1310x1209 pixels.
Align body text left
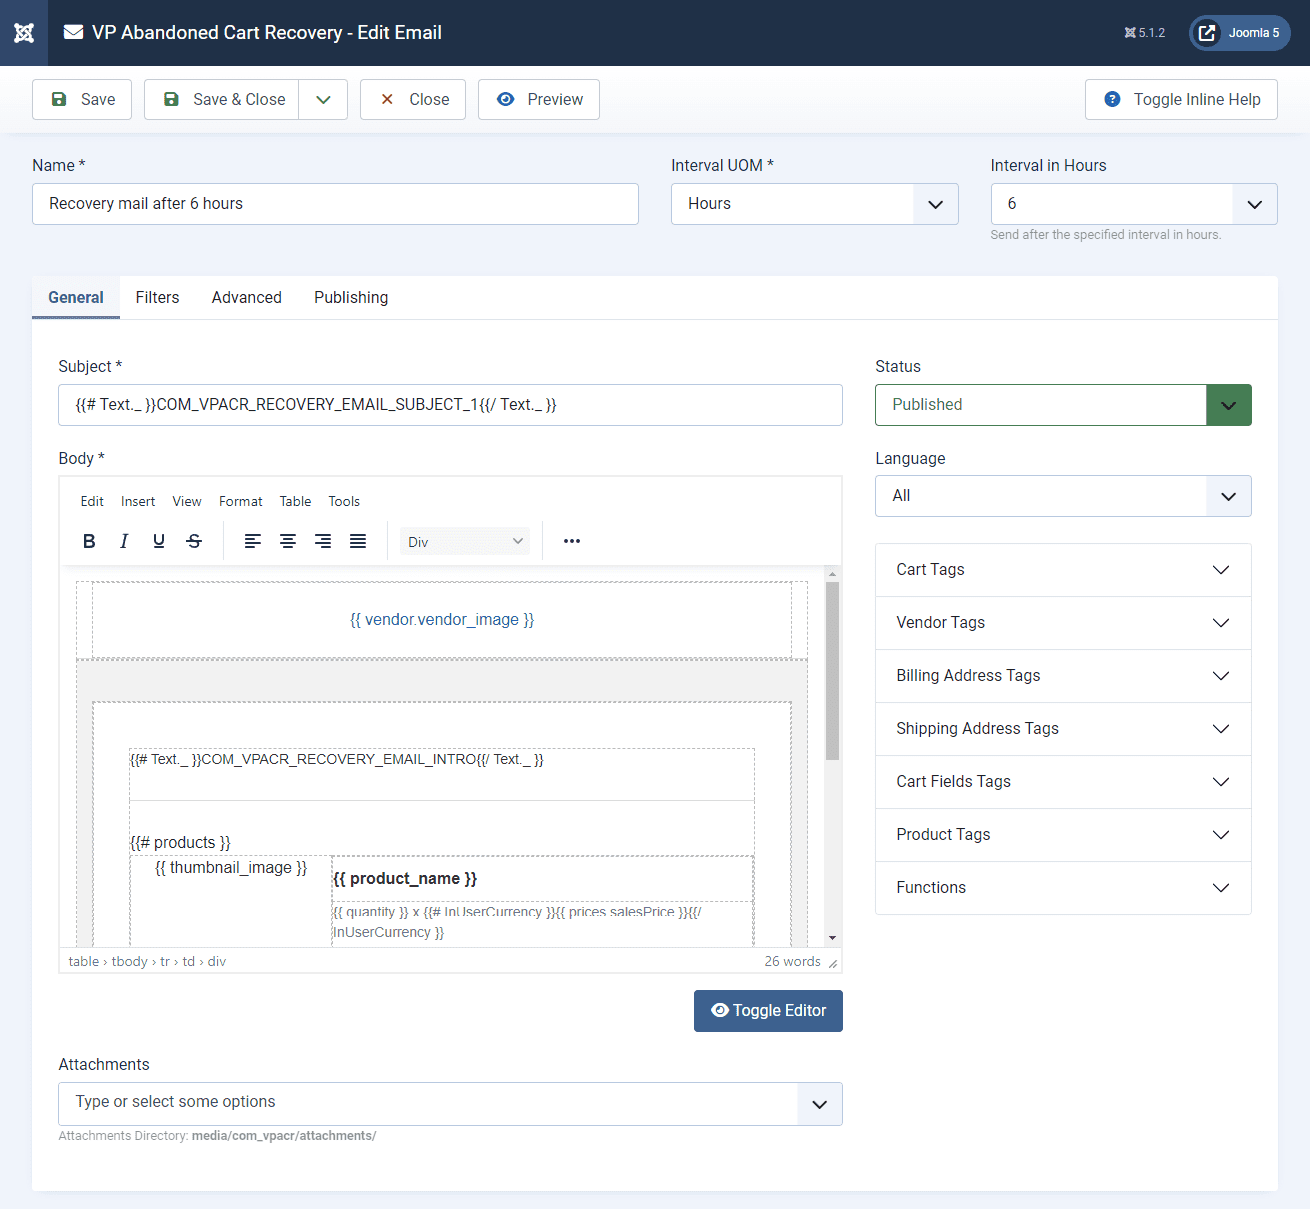pos(253,541)
